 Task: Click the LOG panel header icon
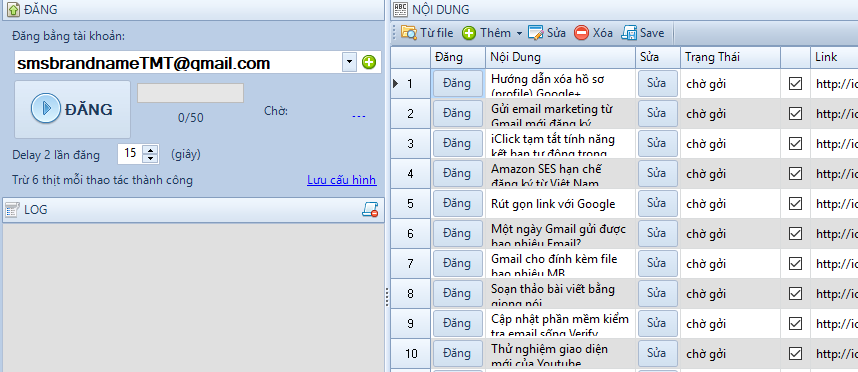point(12,210)
